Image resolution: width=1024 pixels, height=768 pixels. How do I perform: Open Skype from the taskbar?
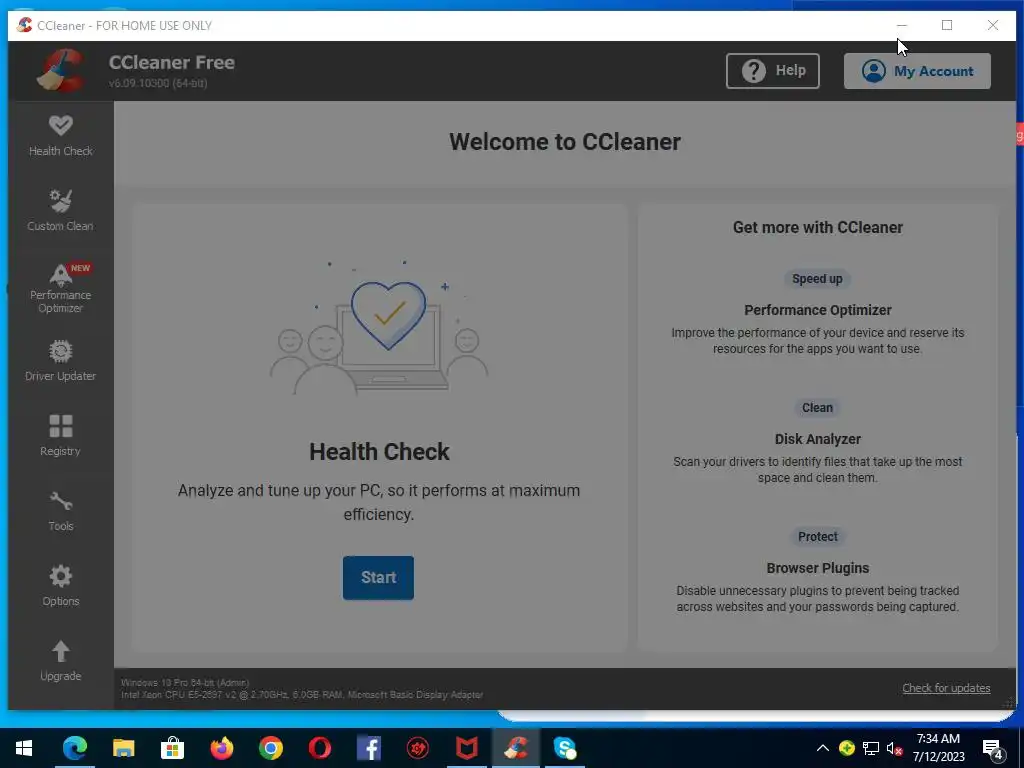pyautogui.click(x=564, y=748)
